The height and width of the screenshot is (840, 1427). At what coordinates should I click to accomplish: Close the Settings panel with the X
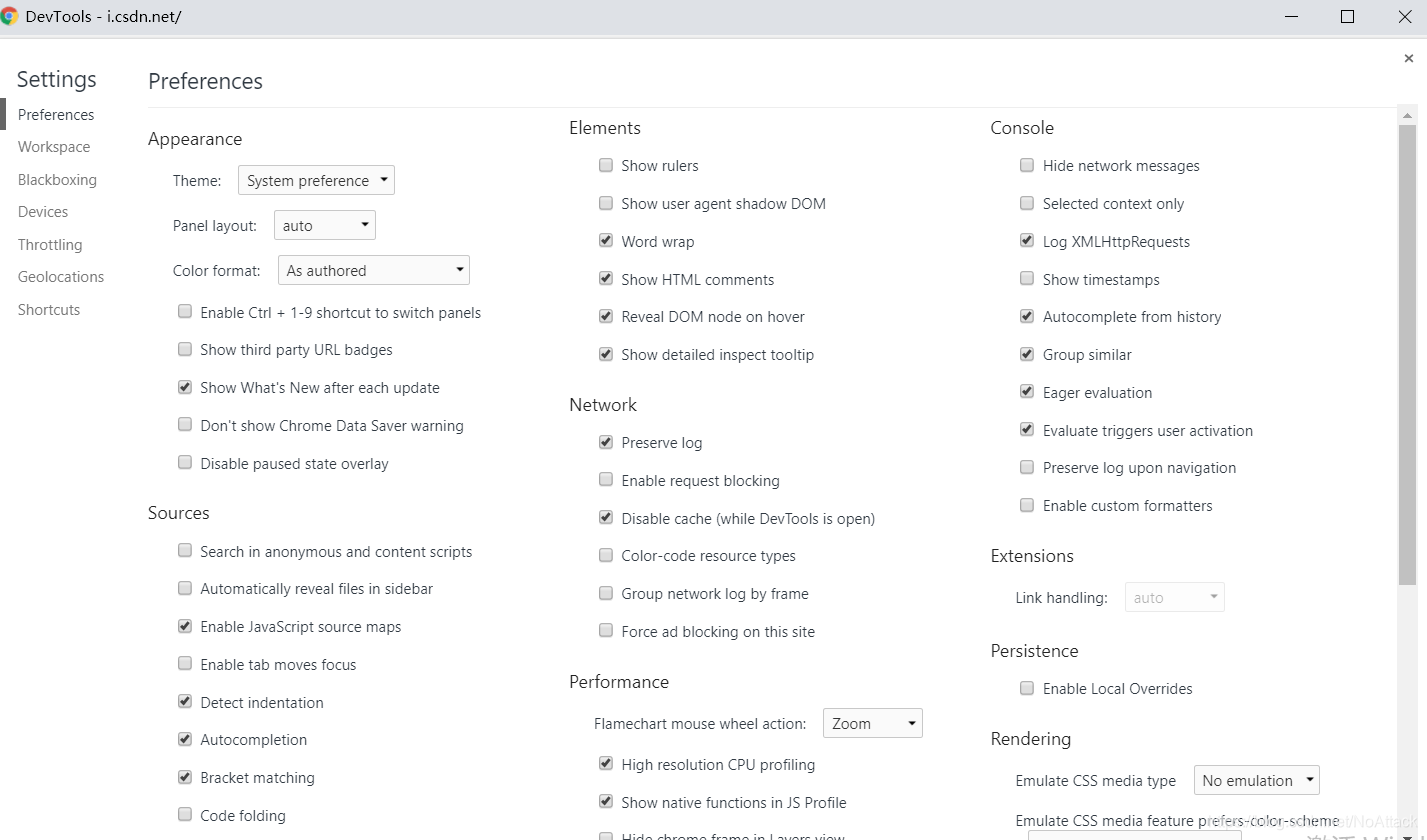click(1408, 59)
